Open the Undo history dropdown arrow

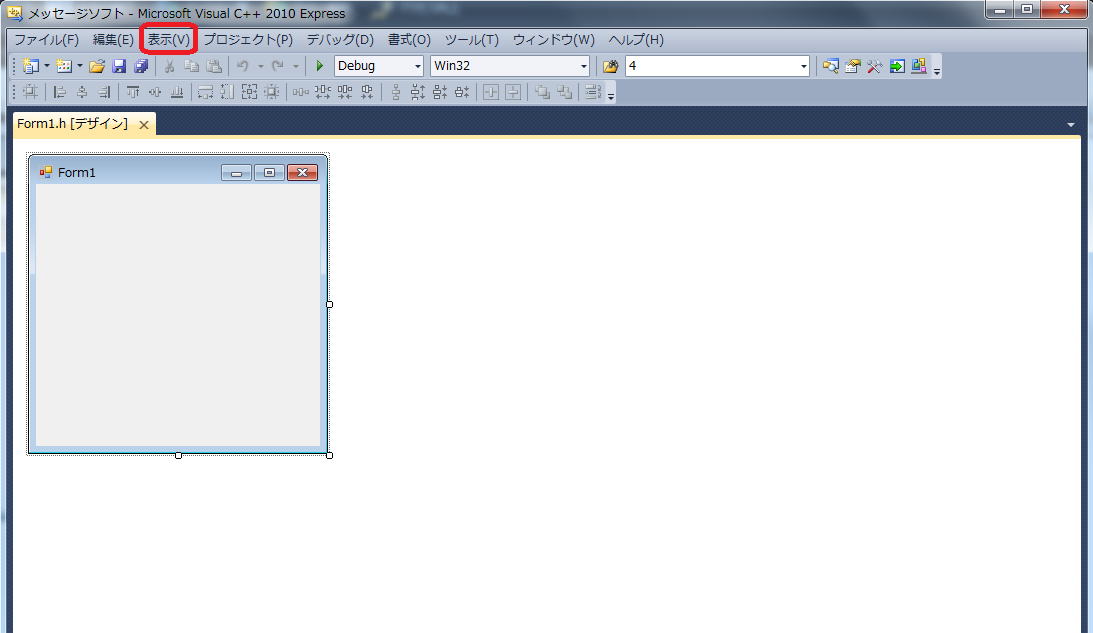260,66
